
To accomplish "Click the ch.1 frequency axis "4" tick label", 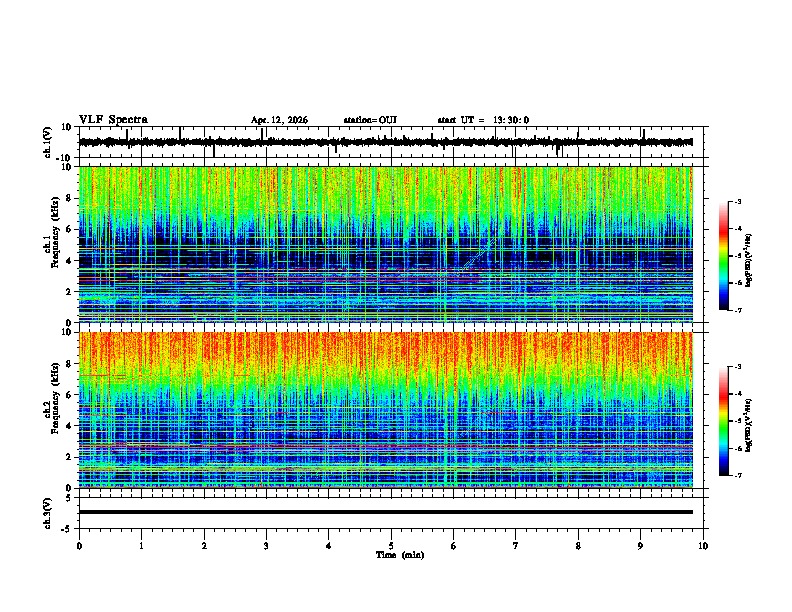I will pyautogui.click(x=71, y=261).
